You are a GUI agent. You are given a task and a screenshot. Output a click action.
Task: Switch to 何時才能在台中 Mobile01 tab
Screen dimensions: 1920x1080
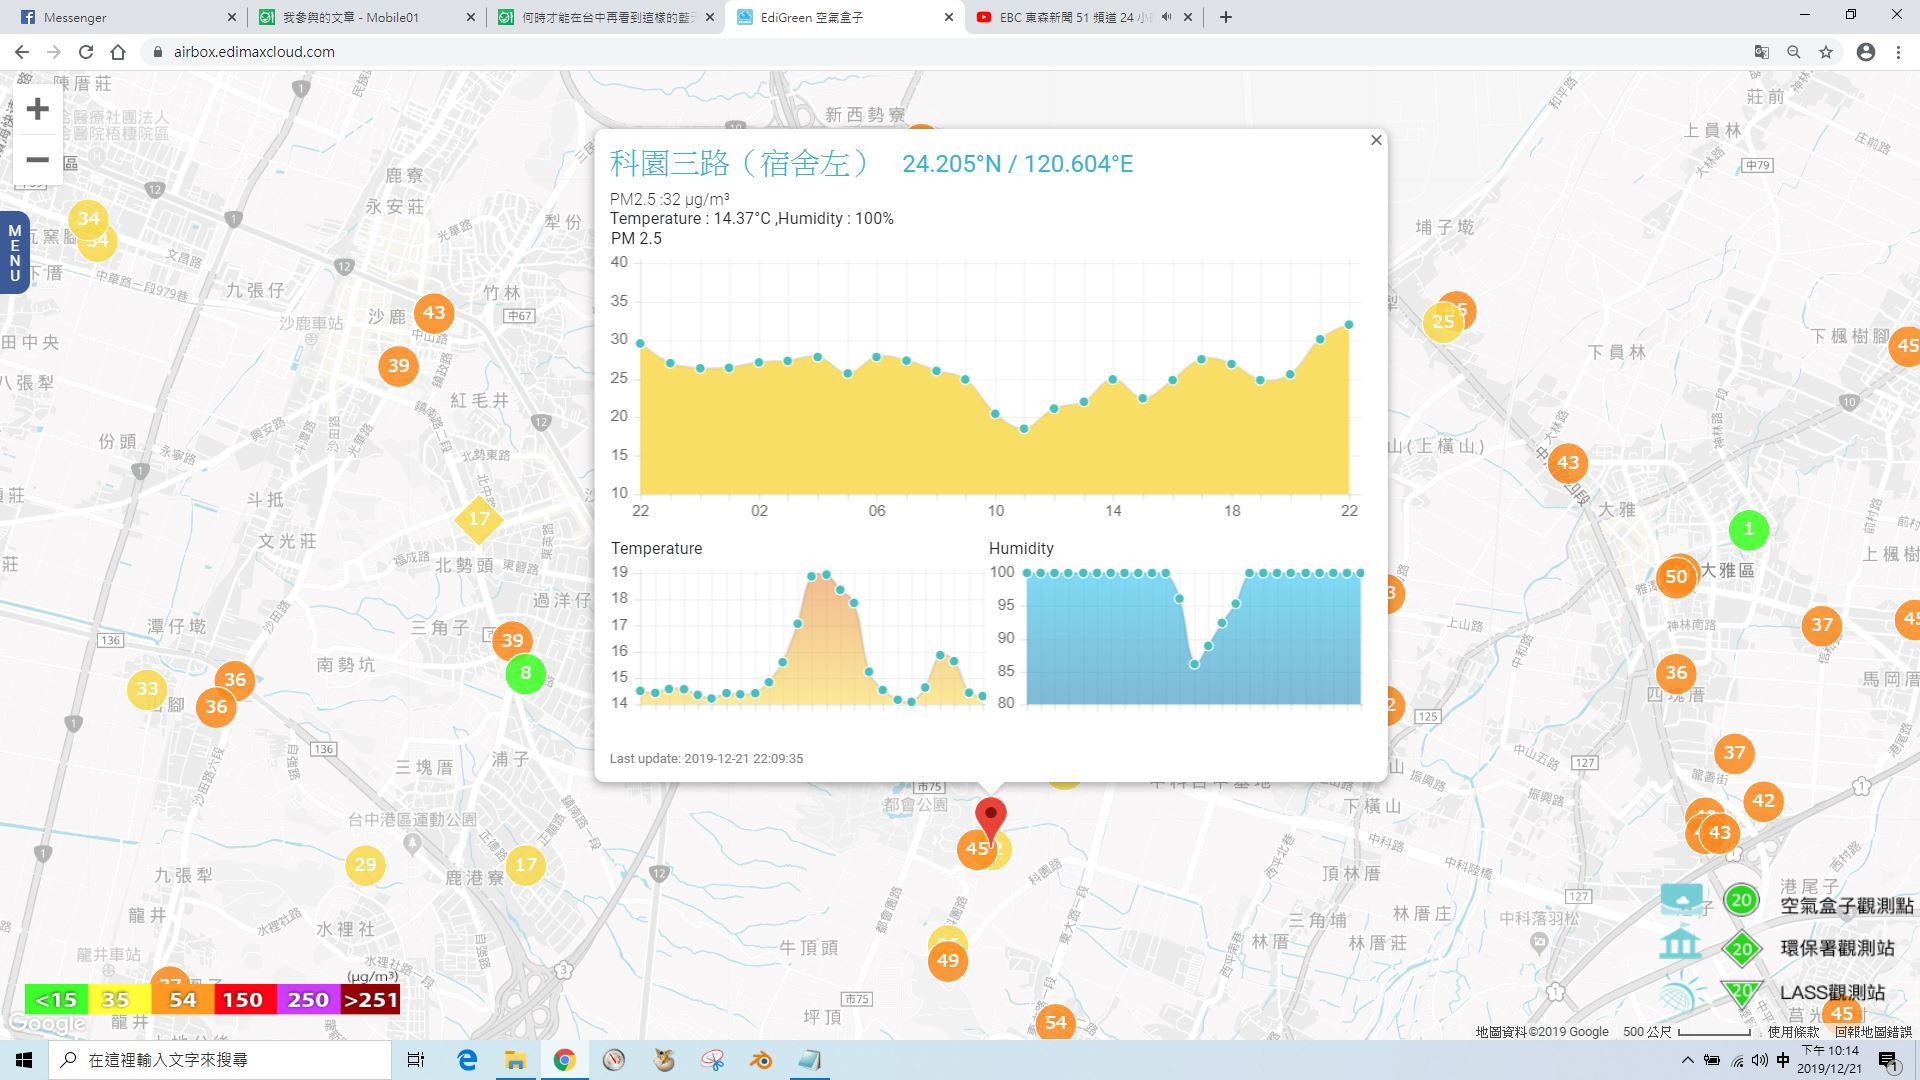(x=605, y=17)
